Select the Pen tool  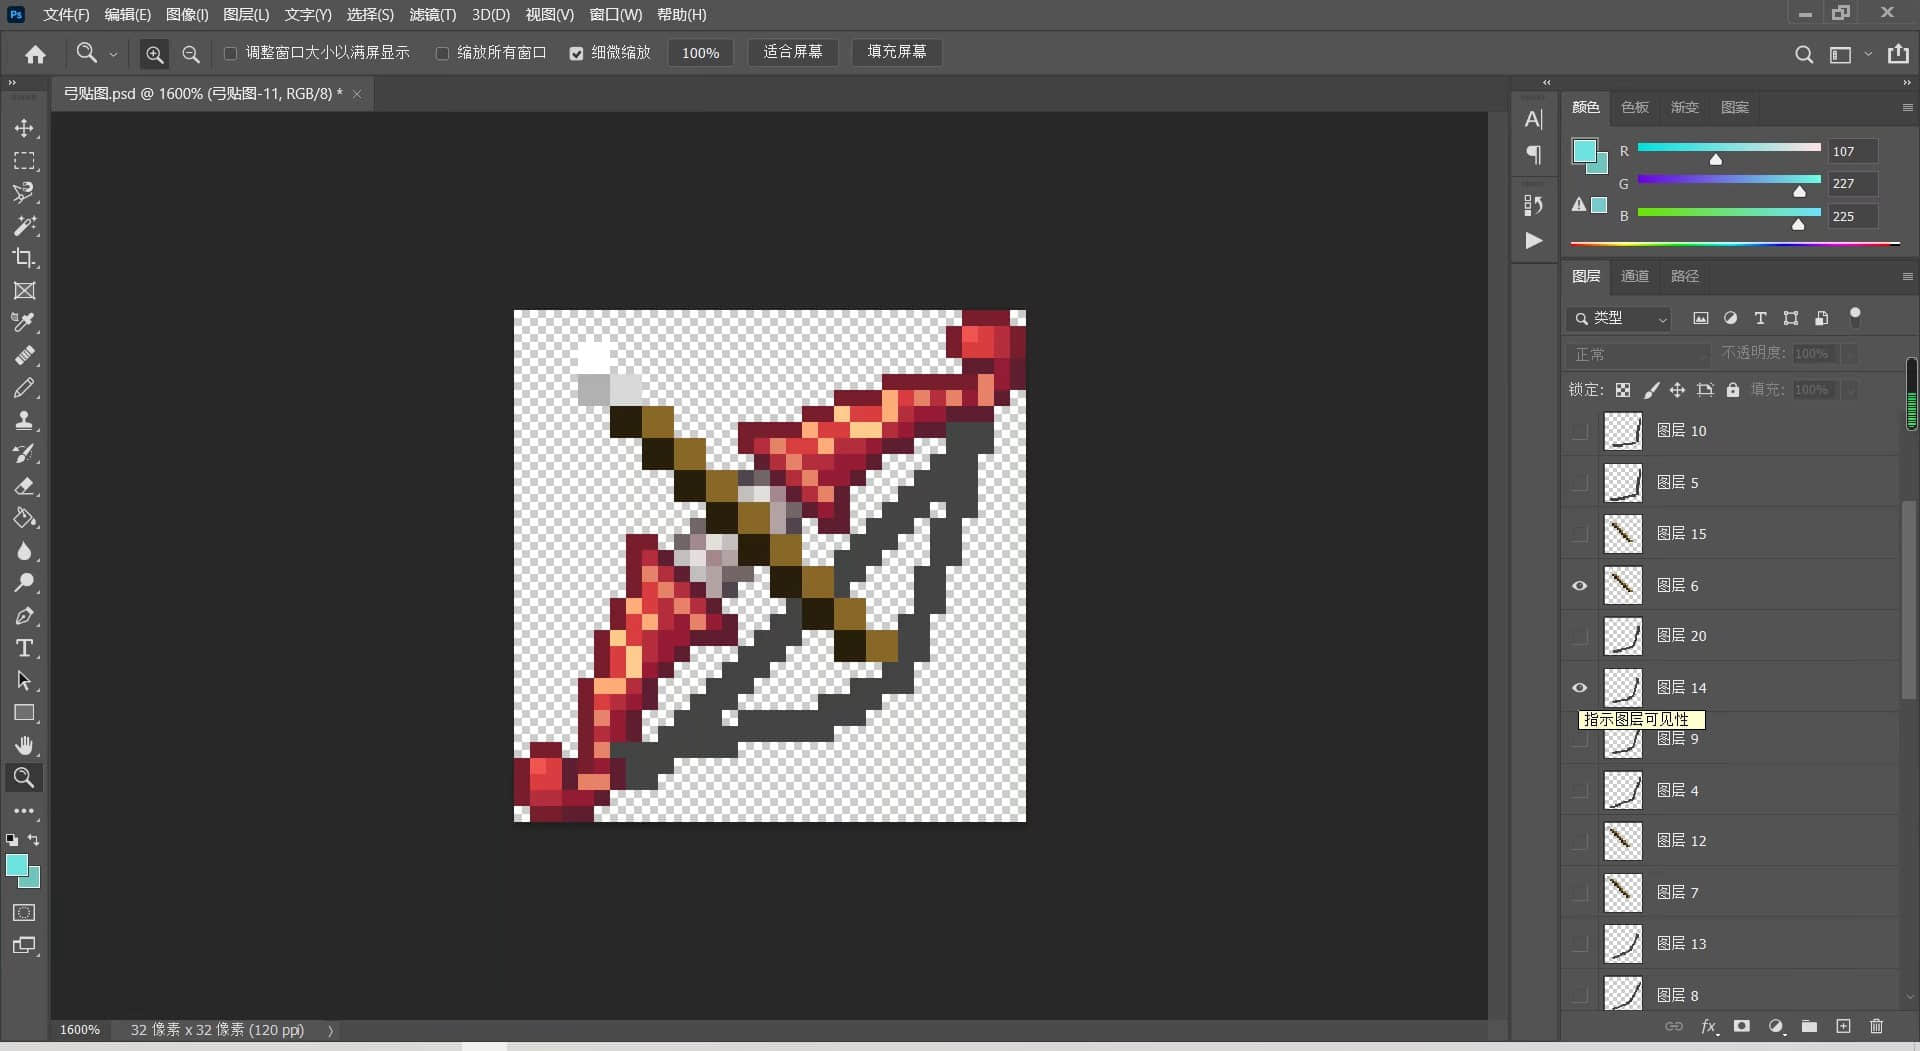pos(24,616)
